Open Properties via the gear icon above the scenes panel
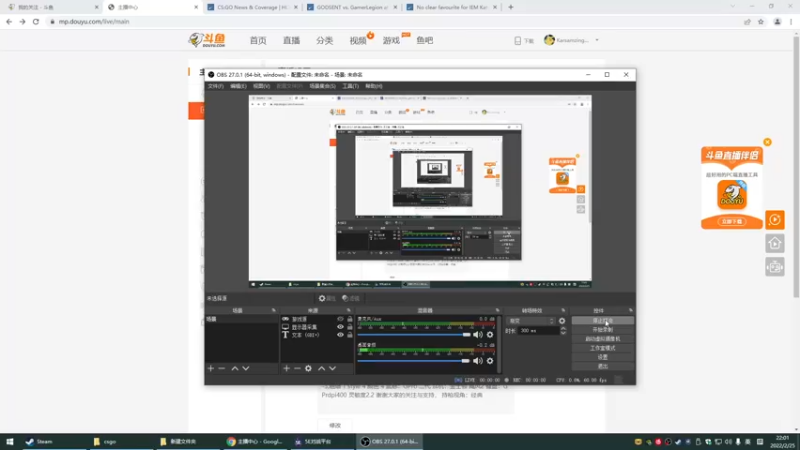Viewport: 800px width, 450px height. click(327, 298)
